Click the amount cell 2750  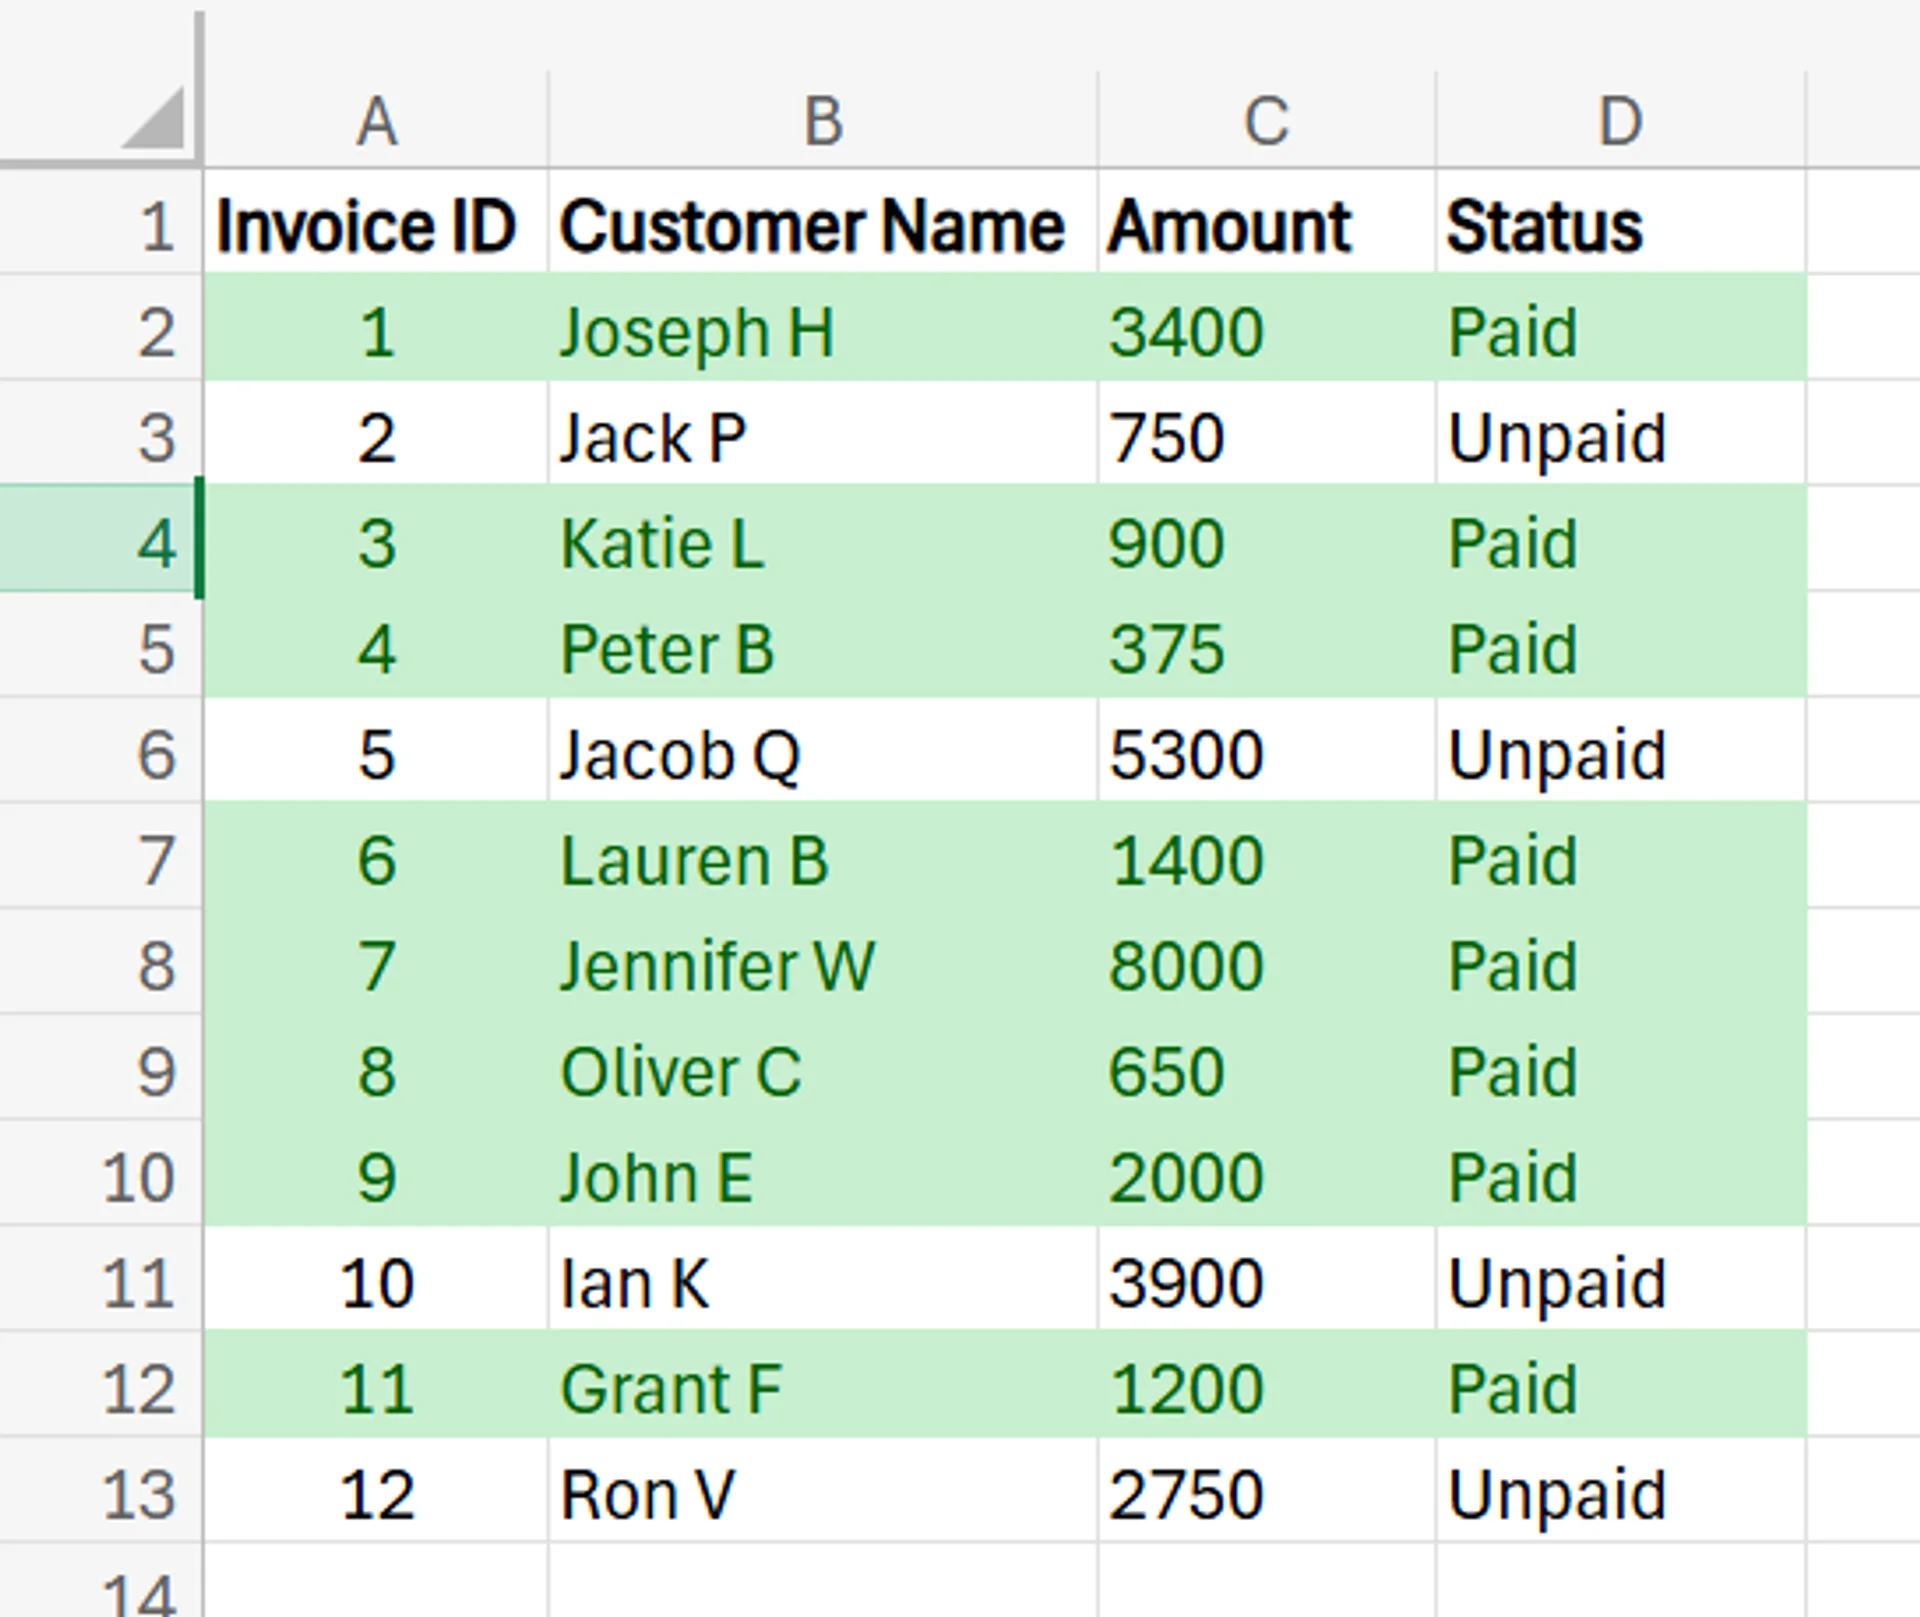tap(1266, 1491)
